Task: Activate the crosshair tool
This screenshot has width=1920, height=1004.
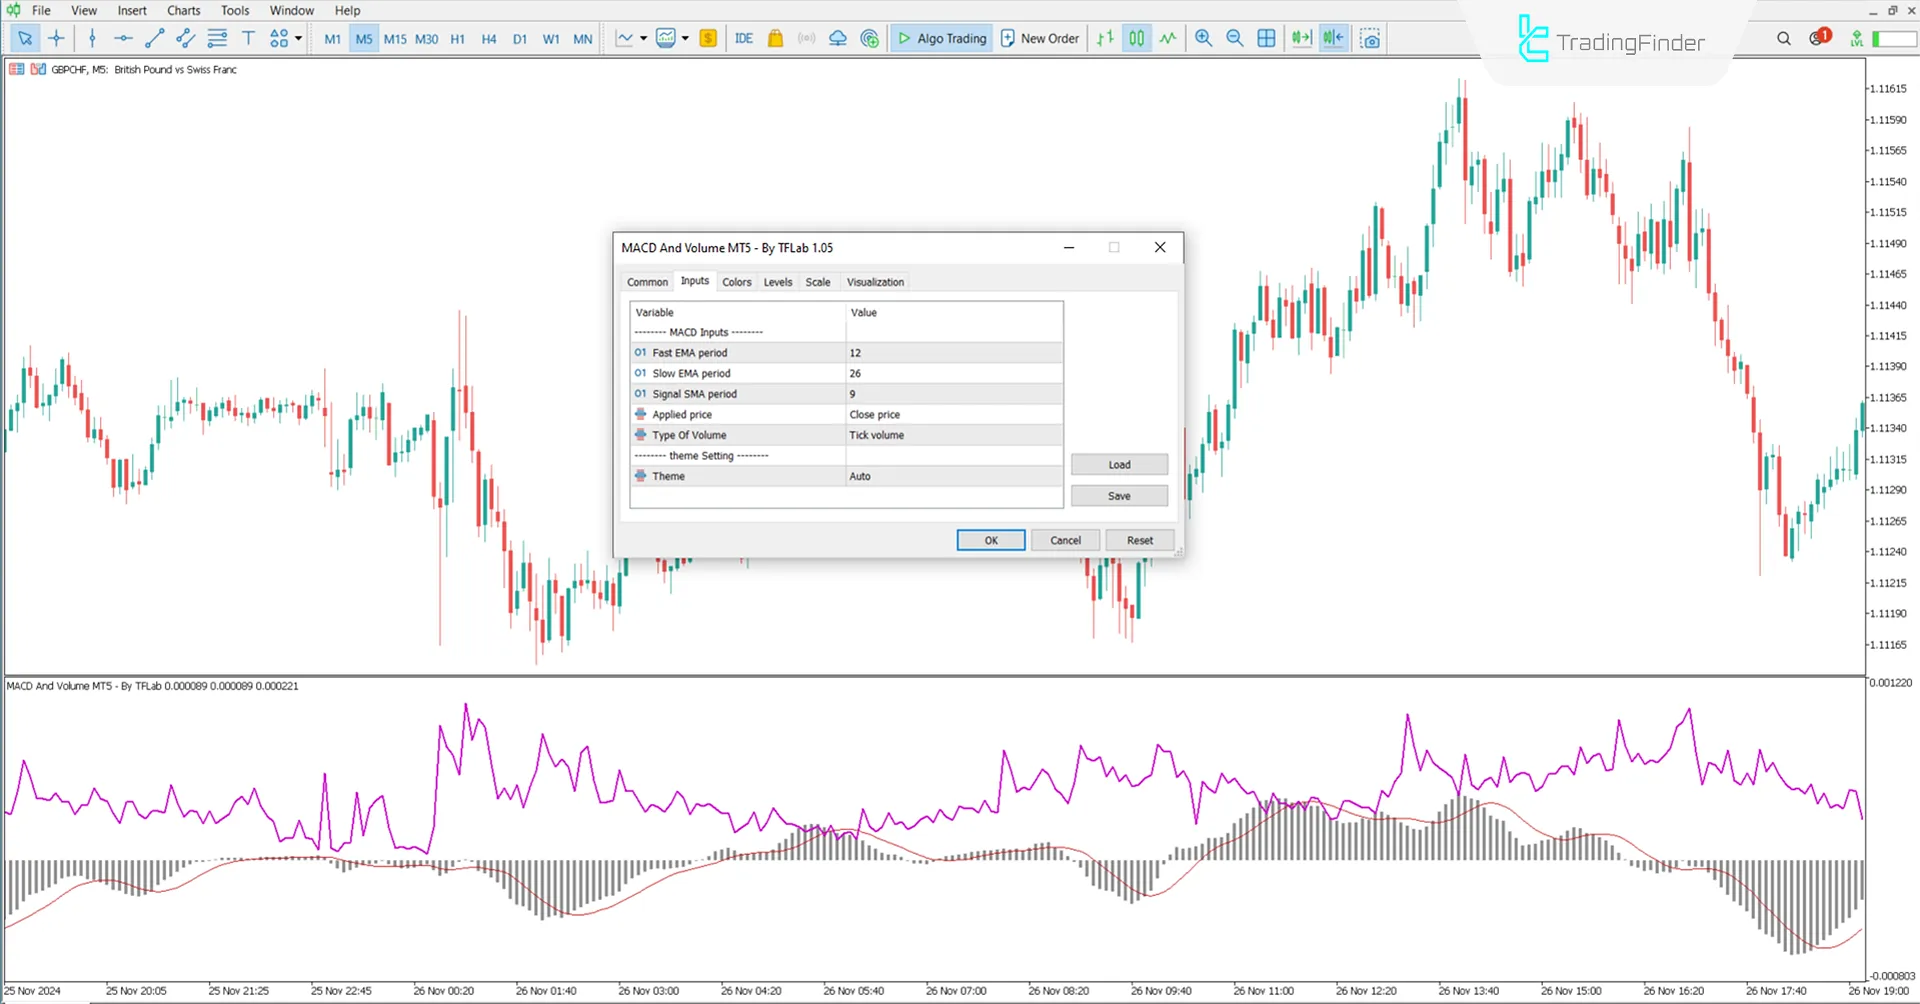Action: [56, 38]
